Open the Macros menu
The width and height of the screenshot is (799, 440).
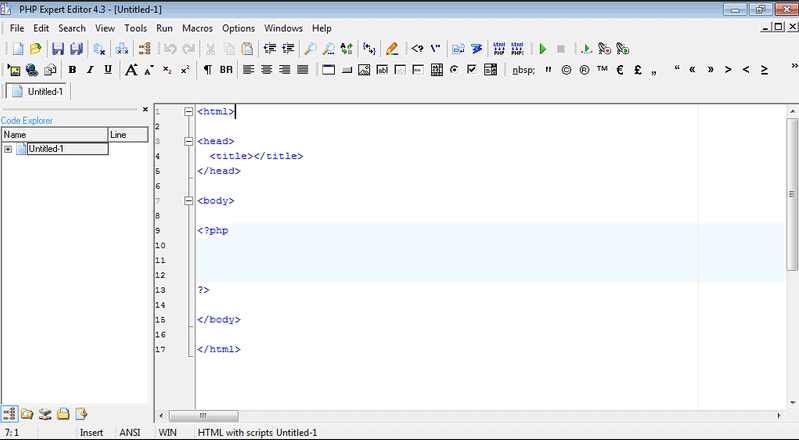pyautogui.click(x=197, y=28)
